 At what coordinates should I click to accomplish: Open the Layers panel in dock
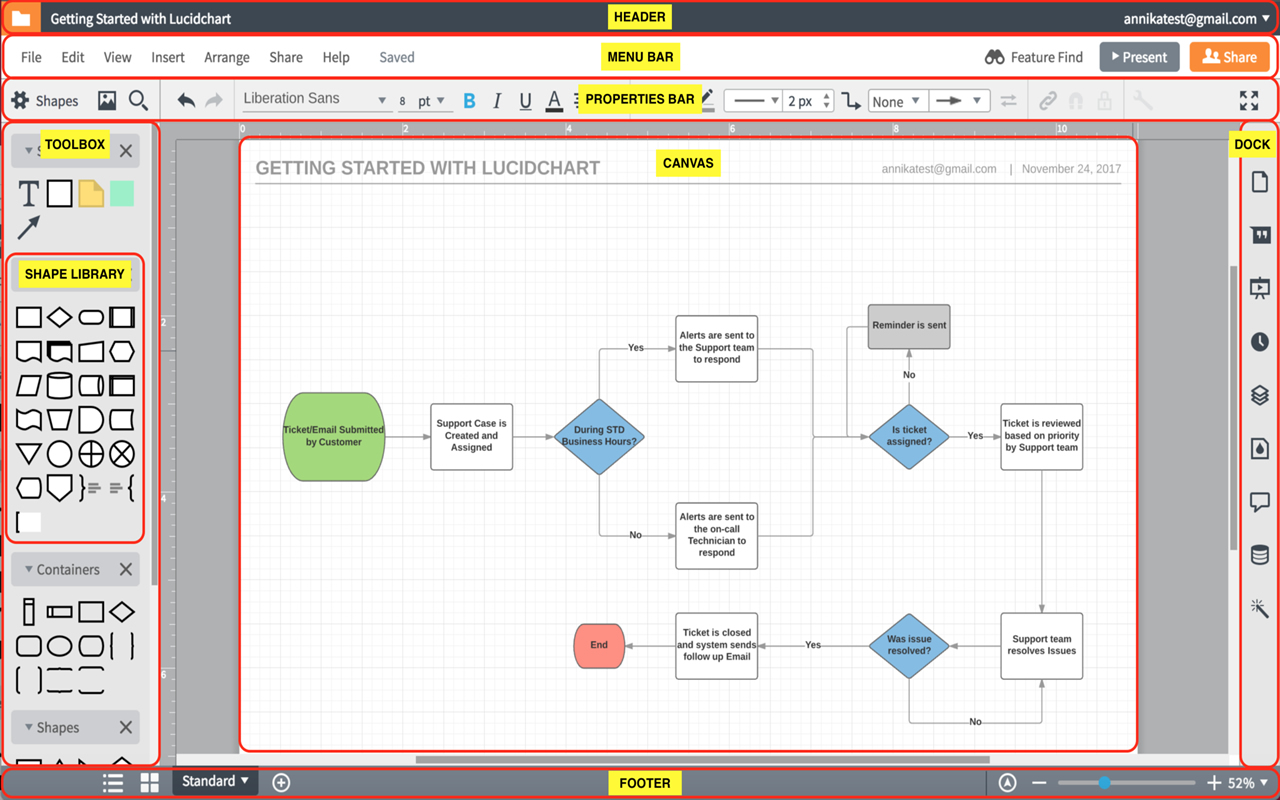tap(1259, 395)
